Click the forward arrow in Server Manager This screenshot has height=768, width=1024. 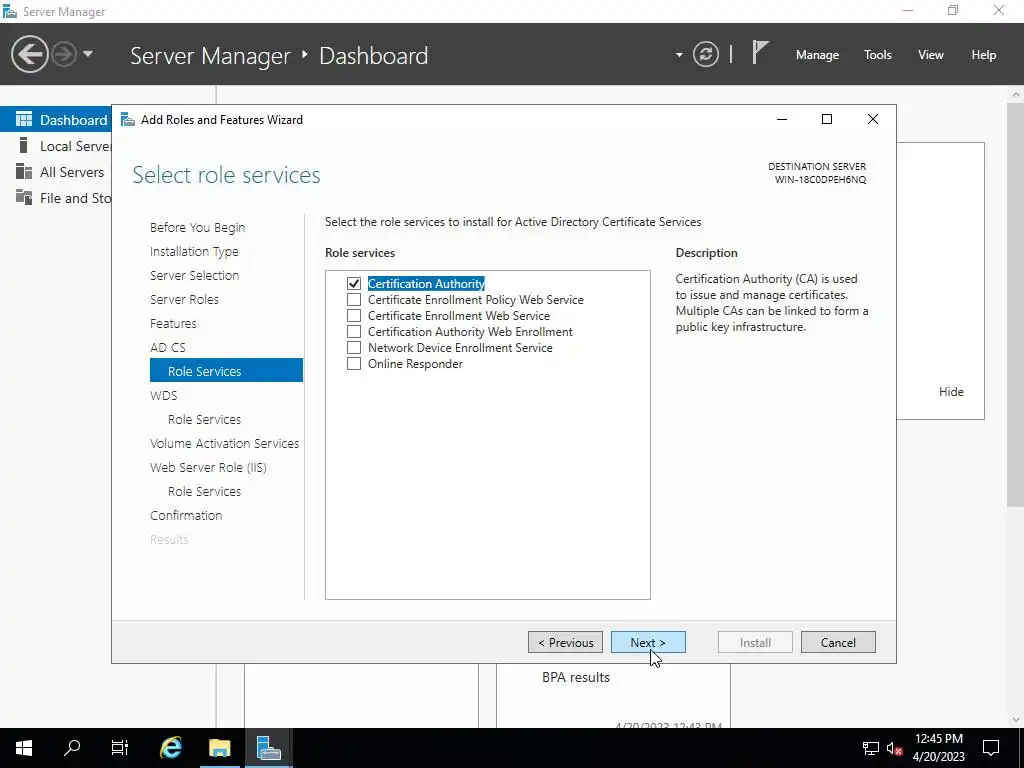coord(64,54)
